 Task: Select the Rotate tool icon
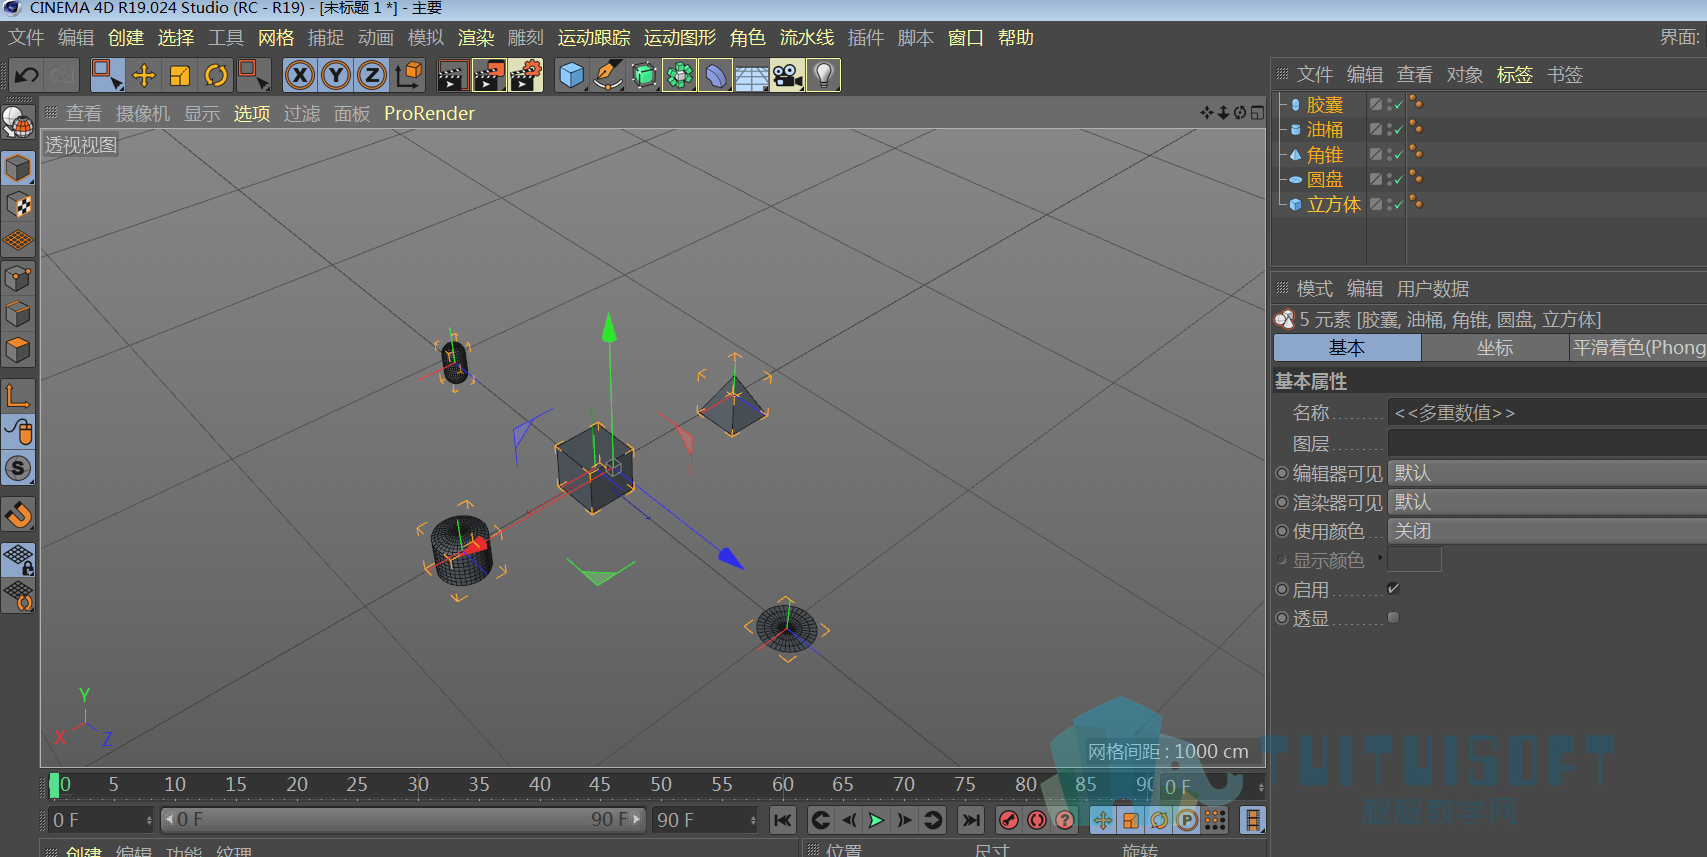216,75
